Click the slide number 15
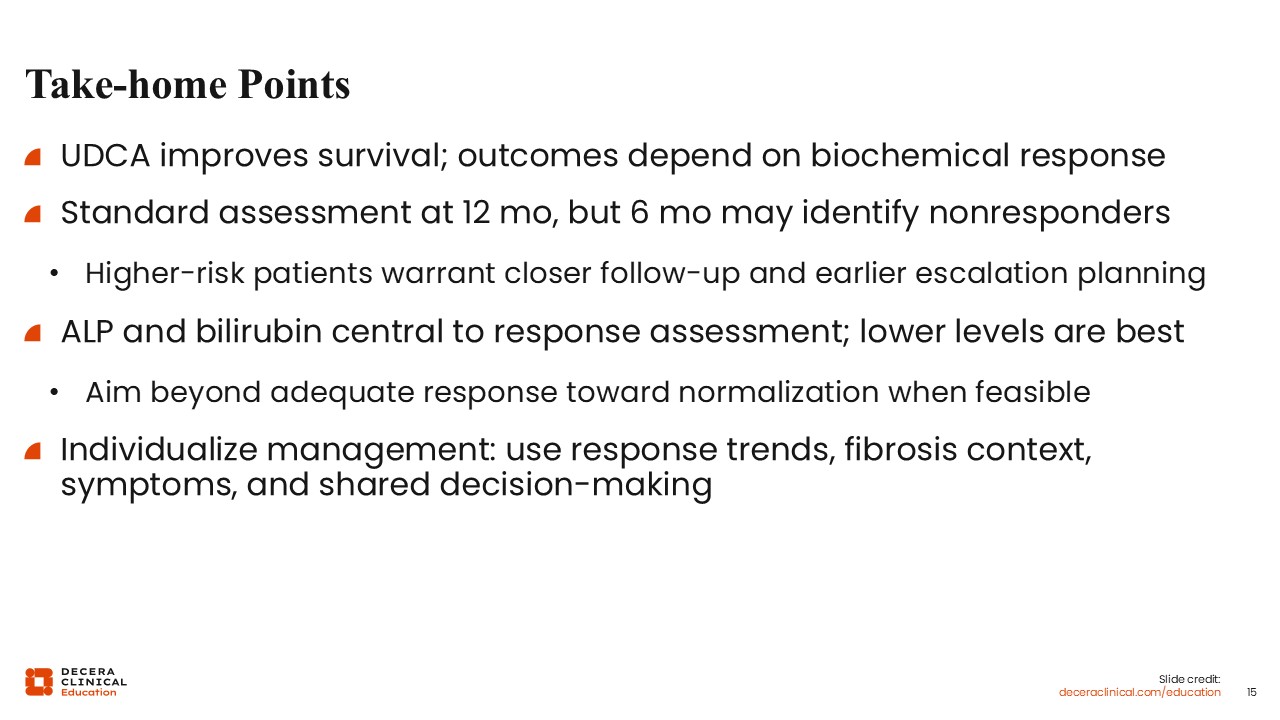 click(1251, 692)
